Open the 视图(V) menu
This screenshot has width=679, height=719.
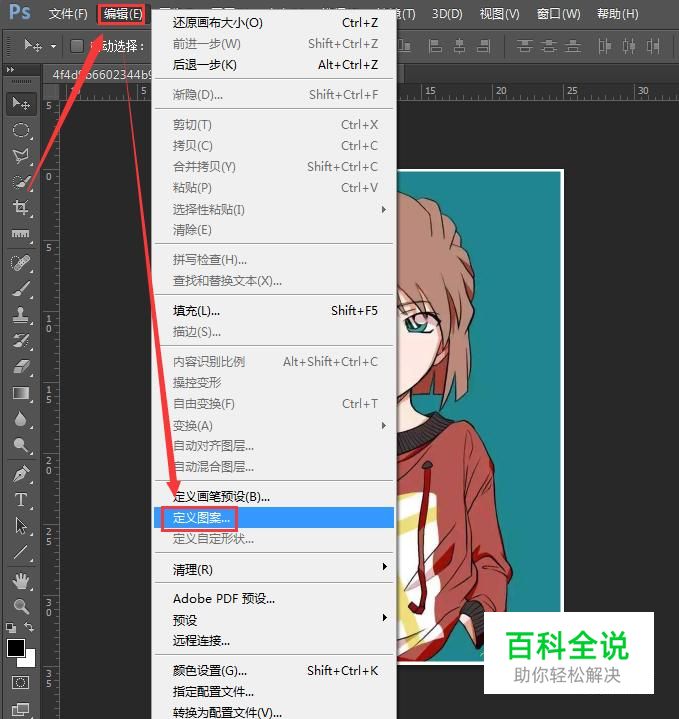499,14
